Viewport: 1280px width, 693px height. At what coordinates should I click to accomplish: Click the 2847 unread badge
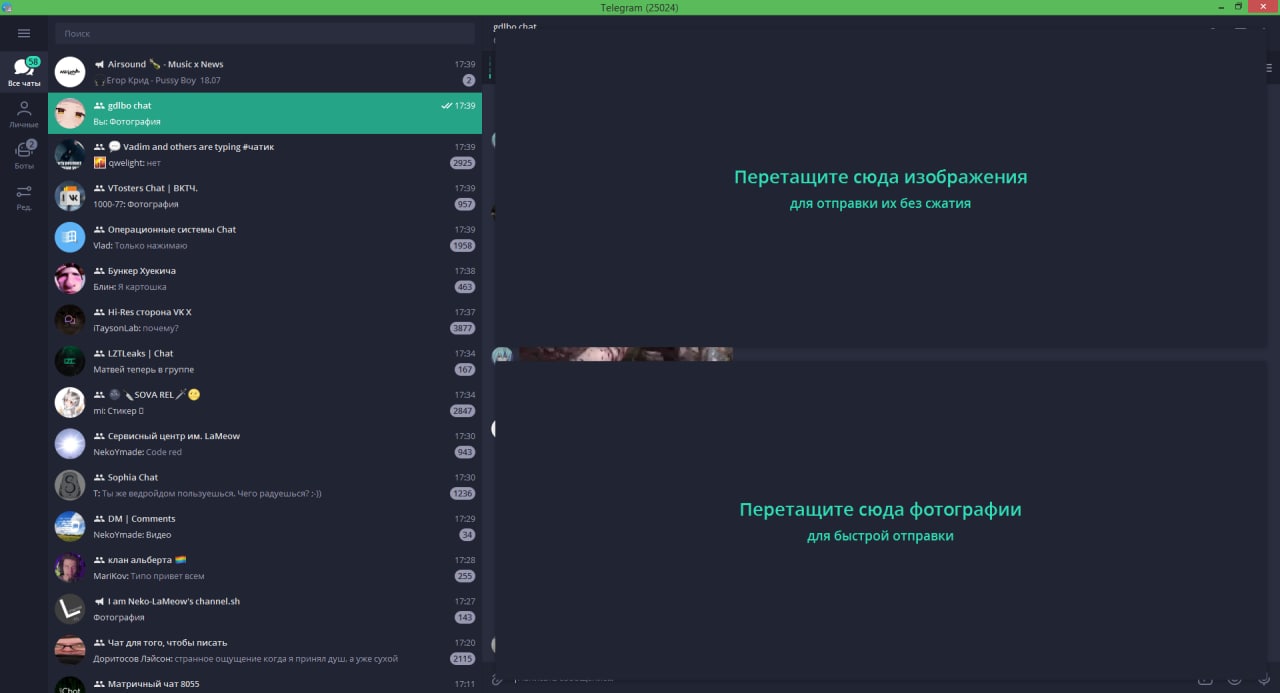click(462, 411)
